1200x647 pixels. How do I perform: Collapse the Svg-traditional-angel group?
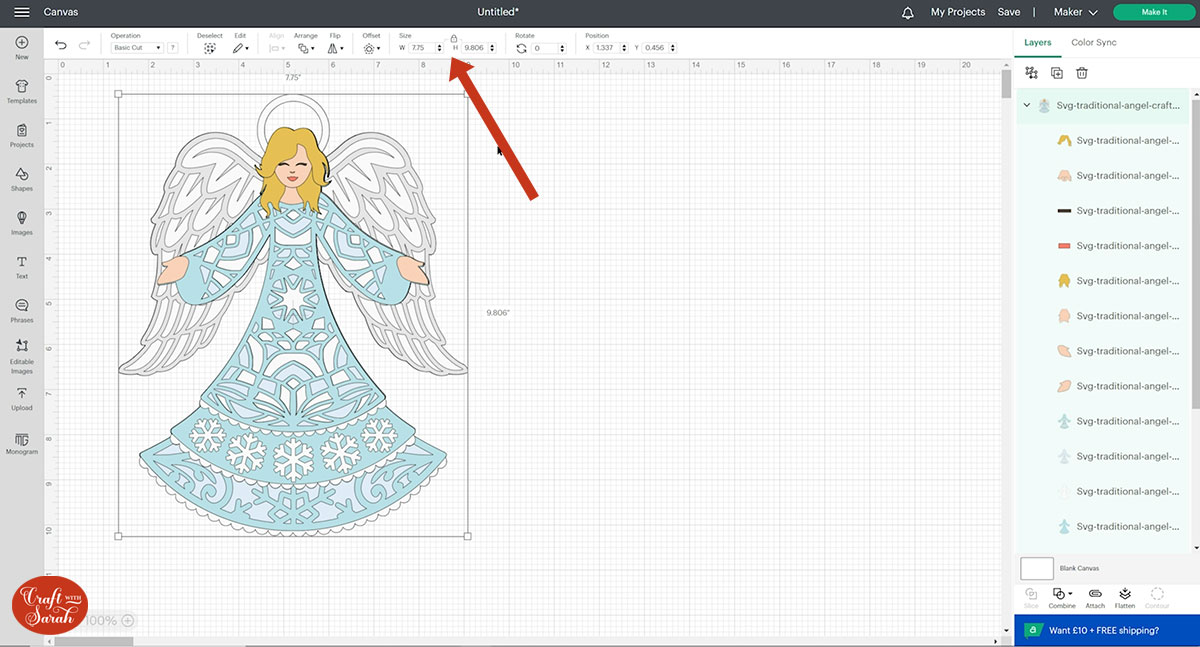1026,105
